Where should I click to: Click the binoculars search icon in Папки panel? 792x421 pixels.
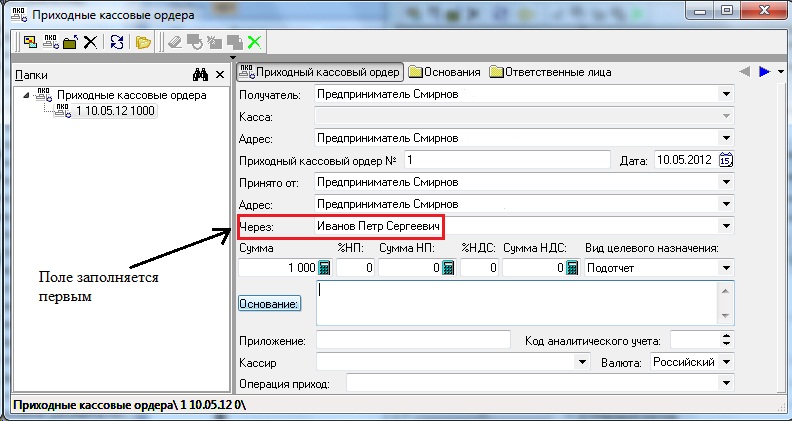point(201,75)
